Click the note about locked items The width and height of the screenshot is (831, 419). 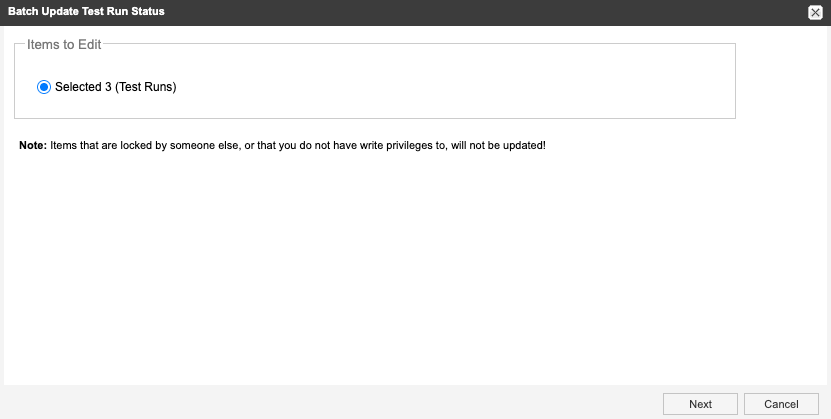coord(282,145)
